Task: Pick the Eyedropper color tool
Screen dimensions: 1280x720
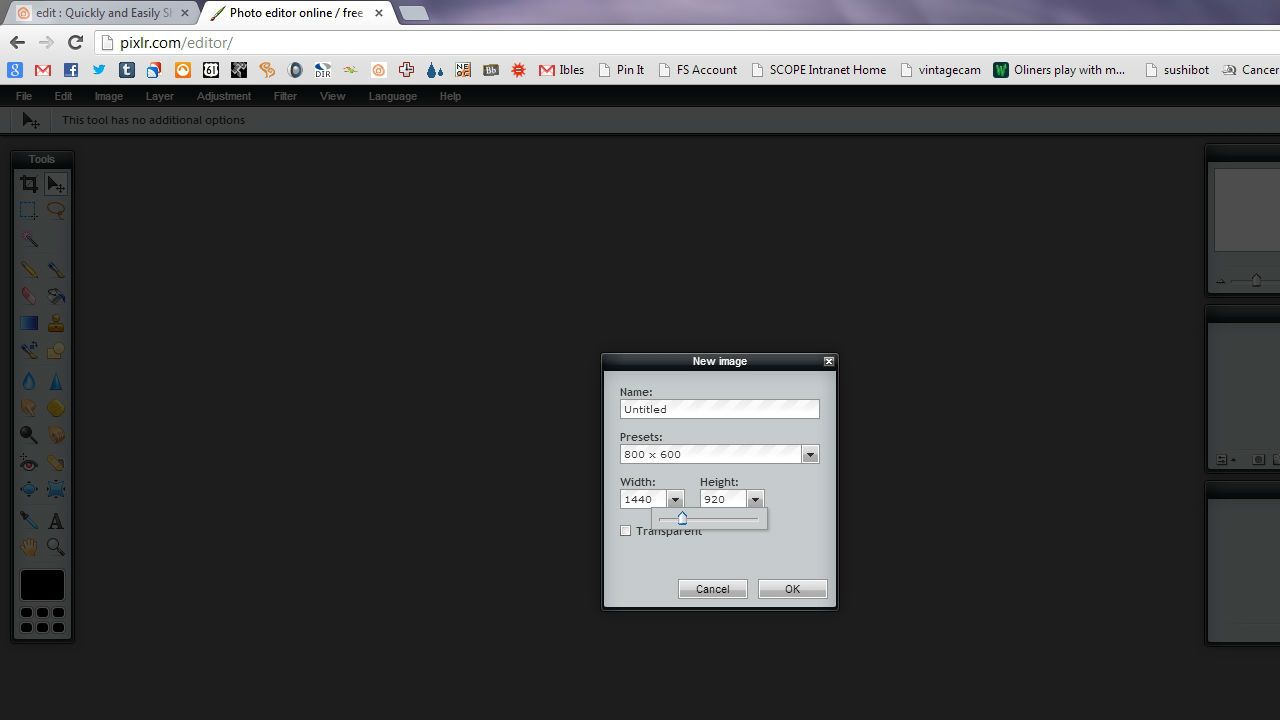Action: (x=28, y=520)
